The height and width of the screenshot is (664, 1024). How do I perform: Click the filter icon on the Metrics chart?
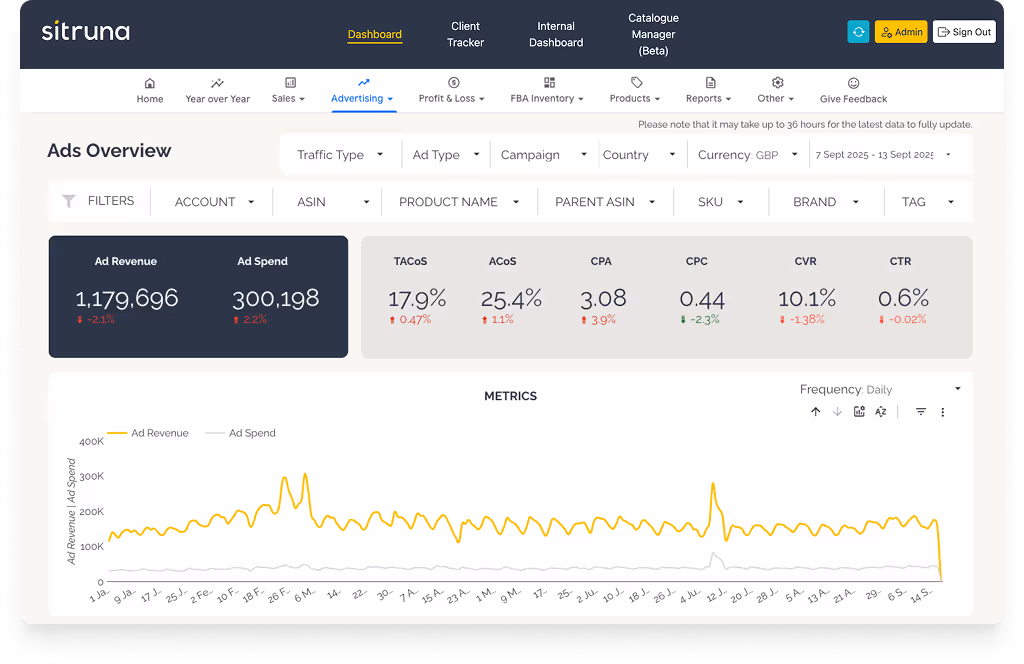(x=920, y=411)
